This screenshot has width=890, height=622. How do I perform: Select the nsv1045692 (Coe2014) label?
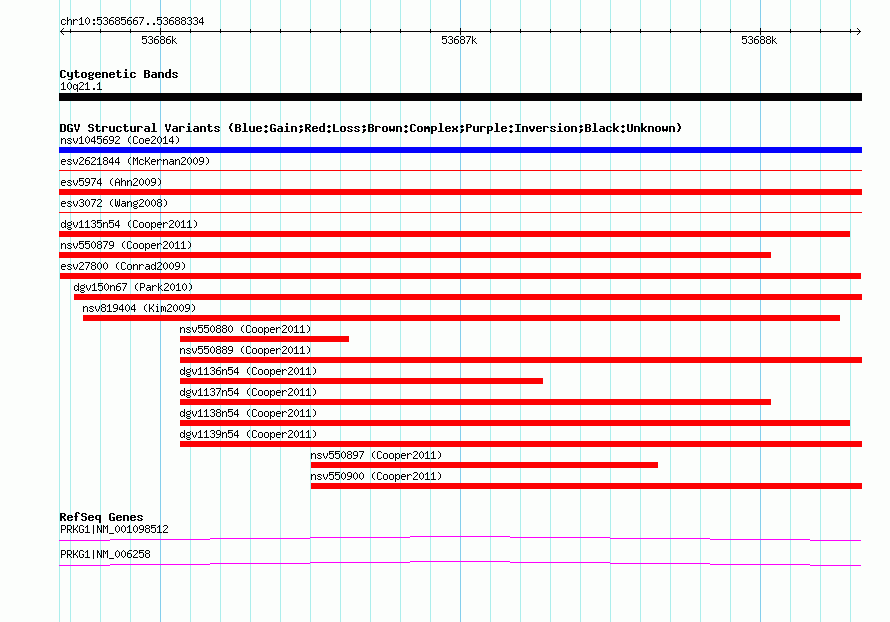coord(120,140)
